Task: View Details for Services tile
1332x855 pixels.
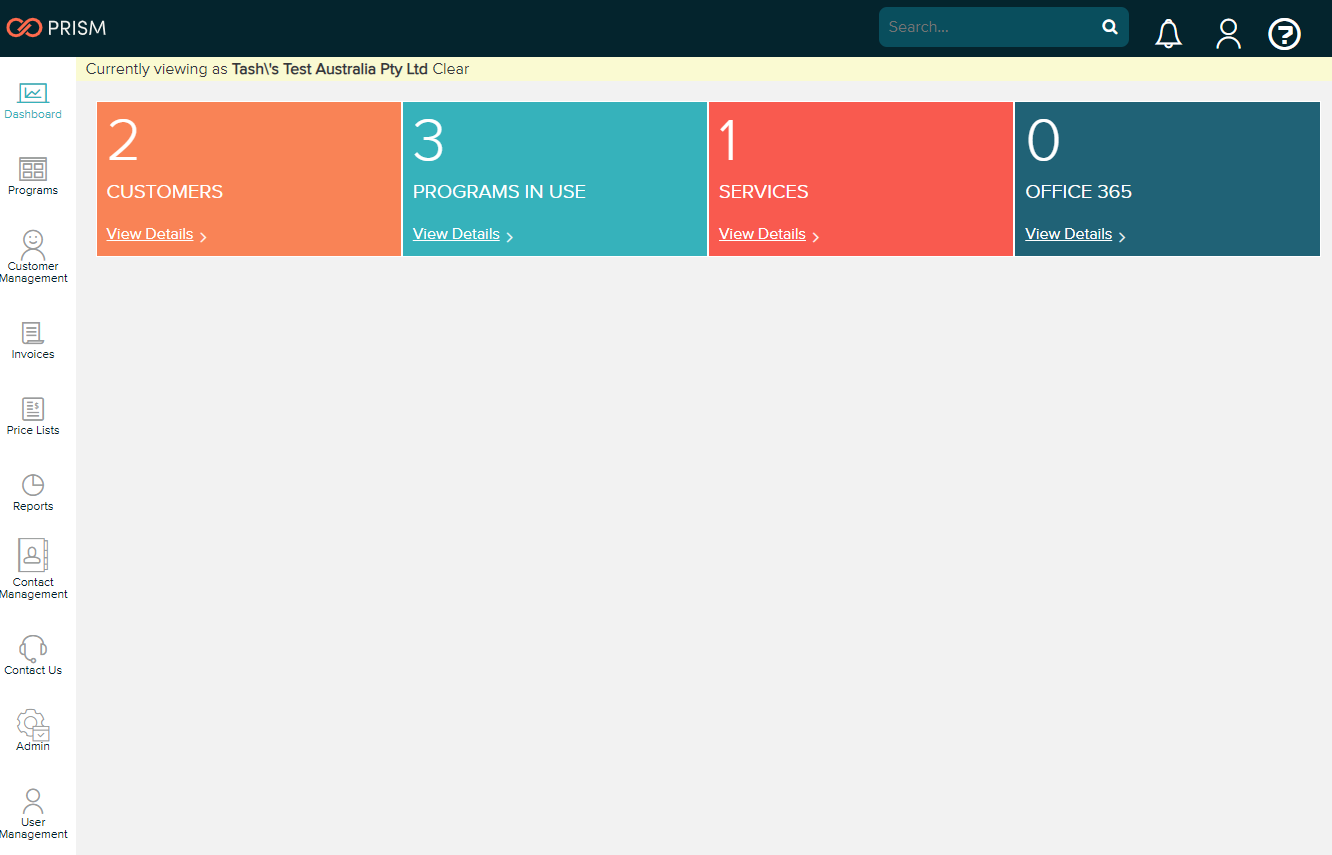Action: pyautogui.click(x=762, y=234)
